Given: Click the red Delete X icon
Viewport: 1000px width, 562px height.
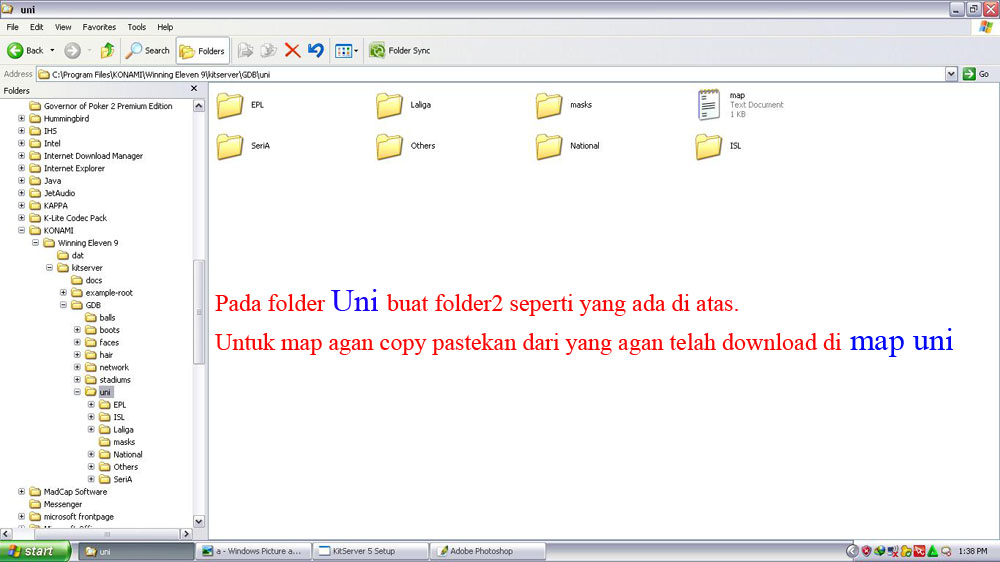Looking at the screenshot, I should tap(292, 50).
